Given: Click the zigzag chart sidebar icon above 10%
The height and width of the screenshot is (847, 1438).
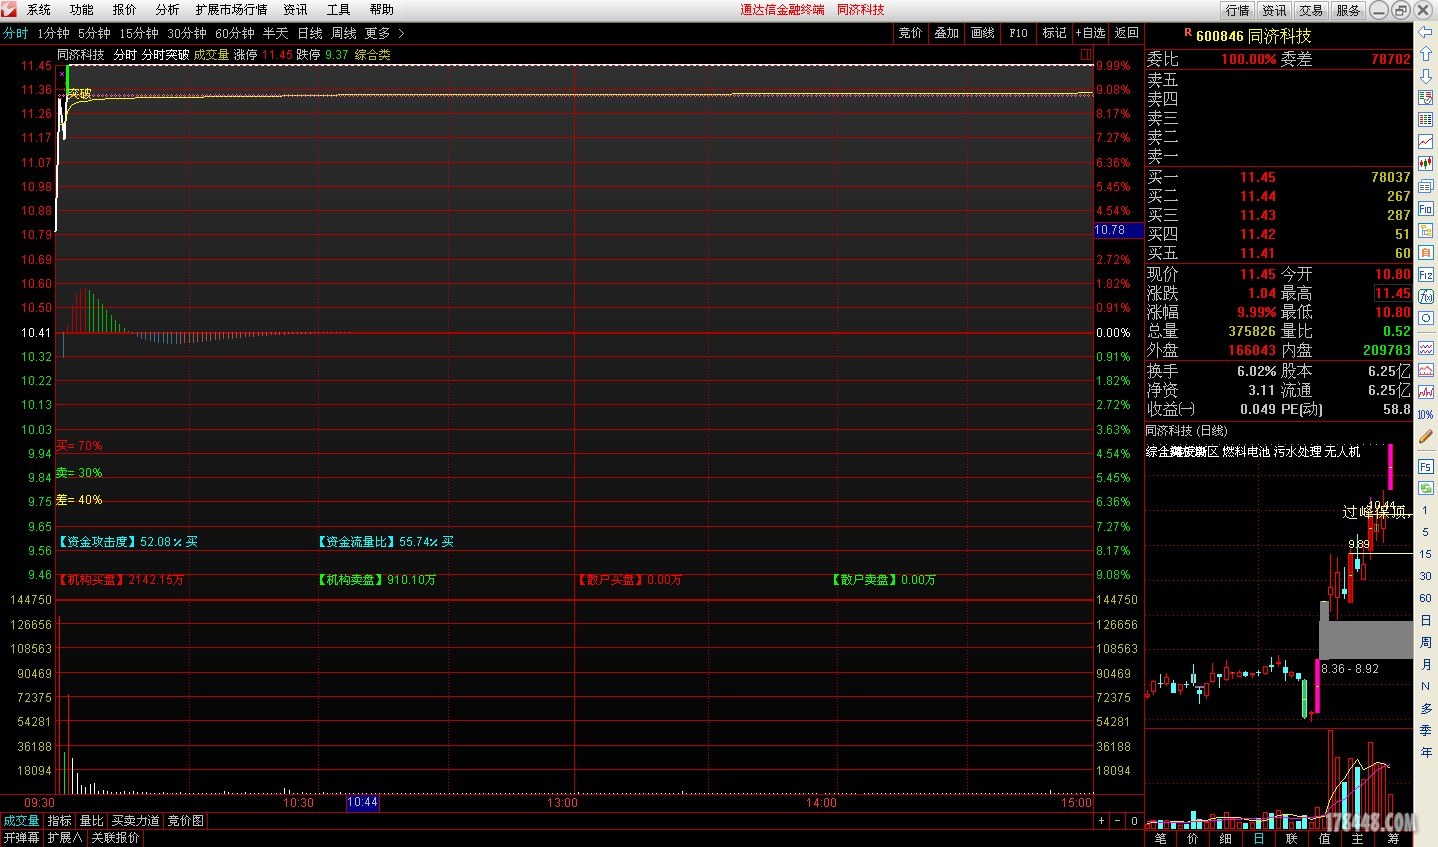Looking at the screenshot, I should click(1426, 392).
